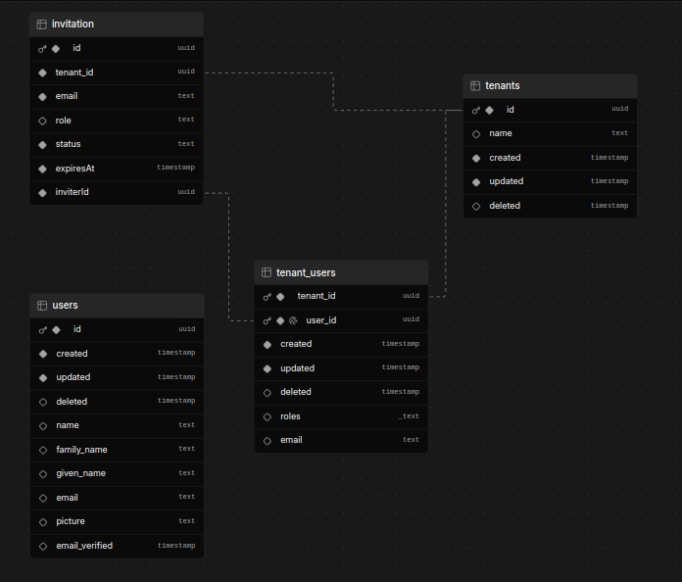Select picture column in users
The width and height of the screenshot is (682, 582).
(117, 521)
